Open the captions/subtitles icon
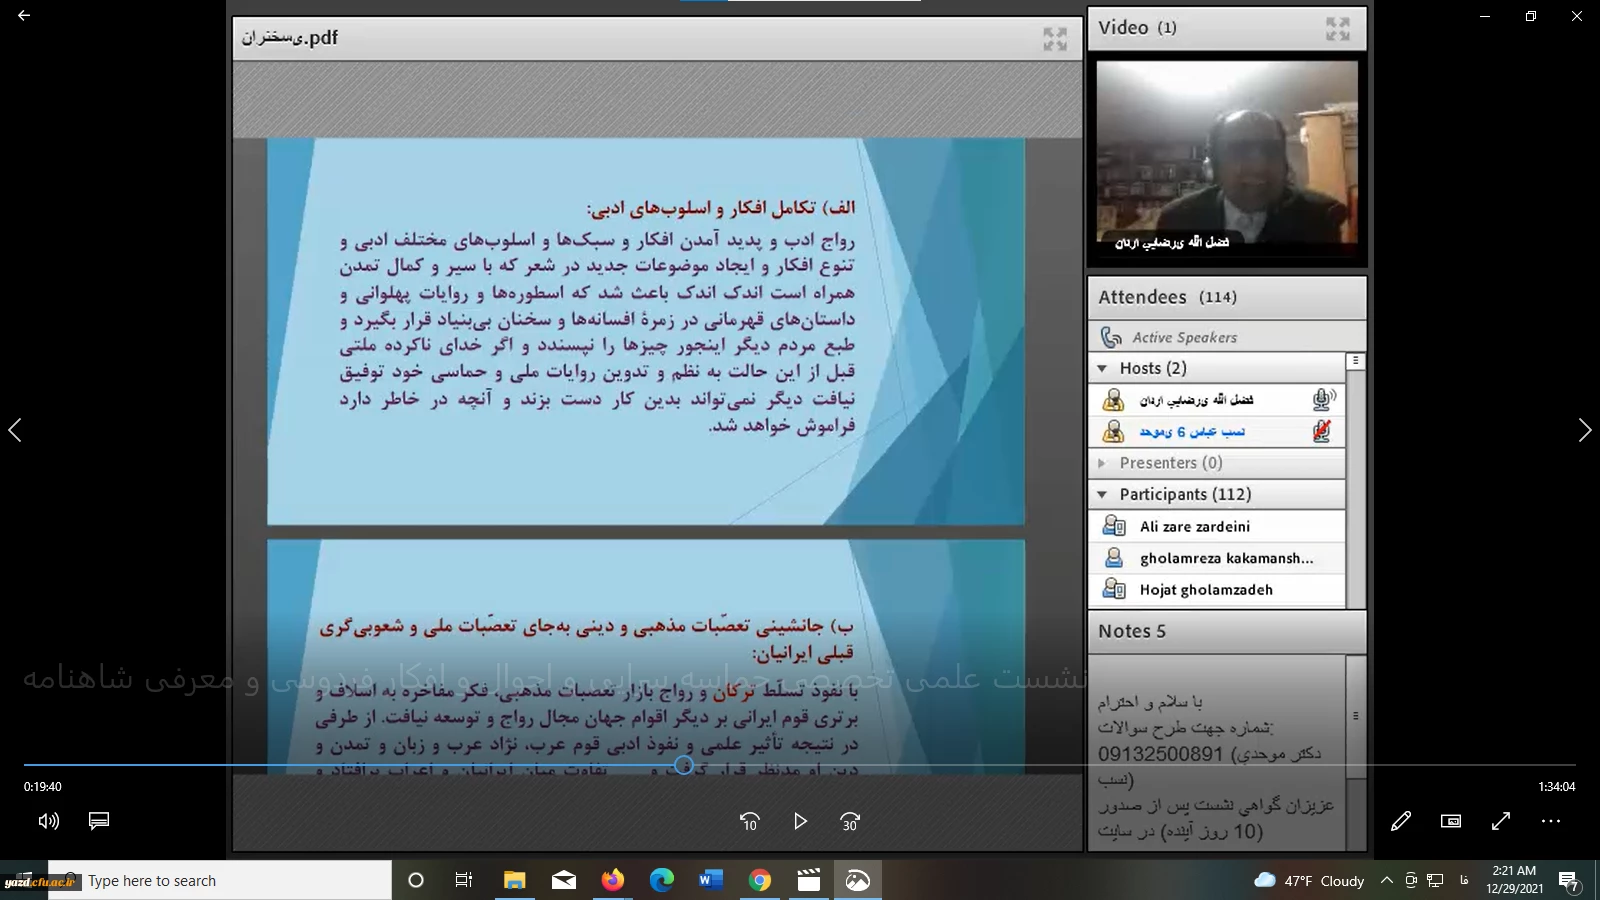The height and width of the screenshot is (900, 1600). click(99, 821)
